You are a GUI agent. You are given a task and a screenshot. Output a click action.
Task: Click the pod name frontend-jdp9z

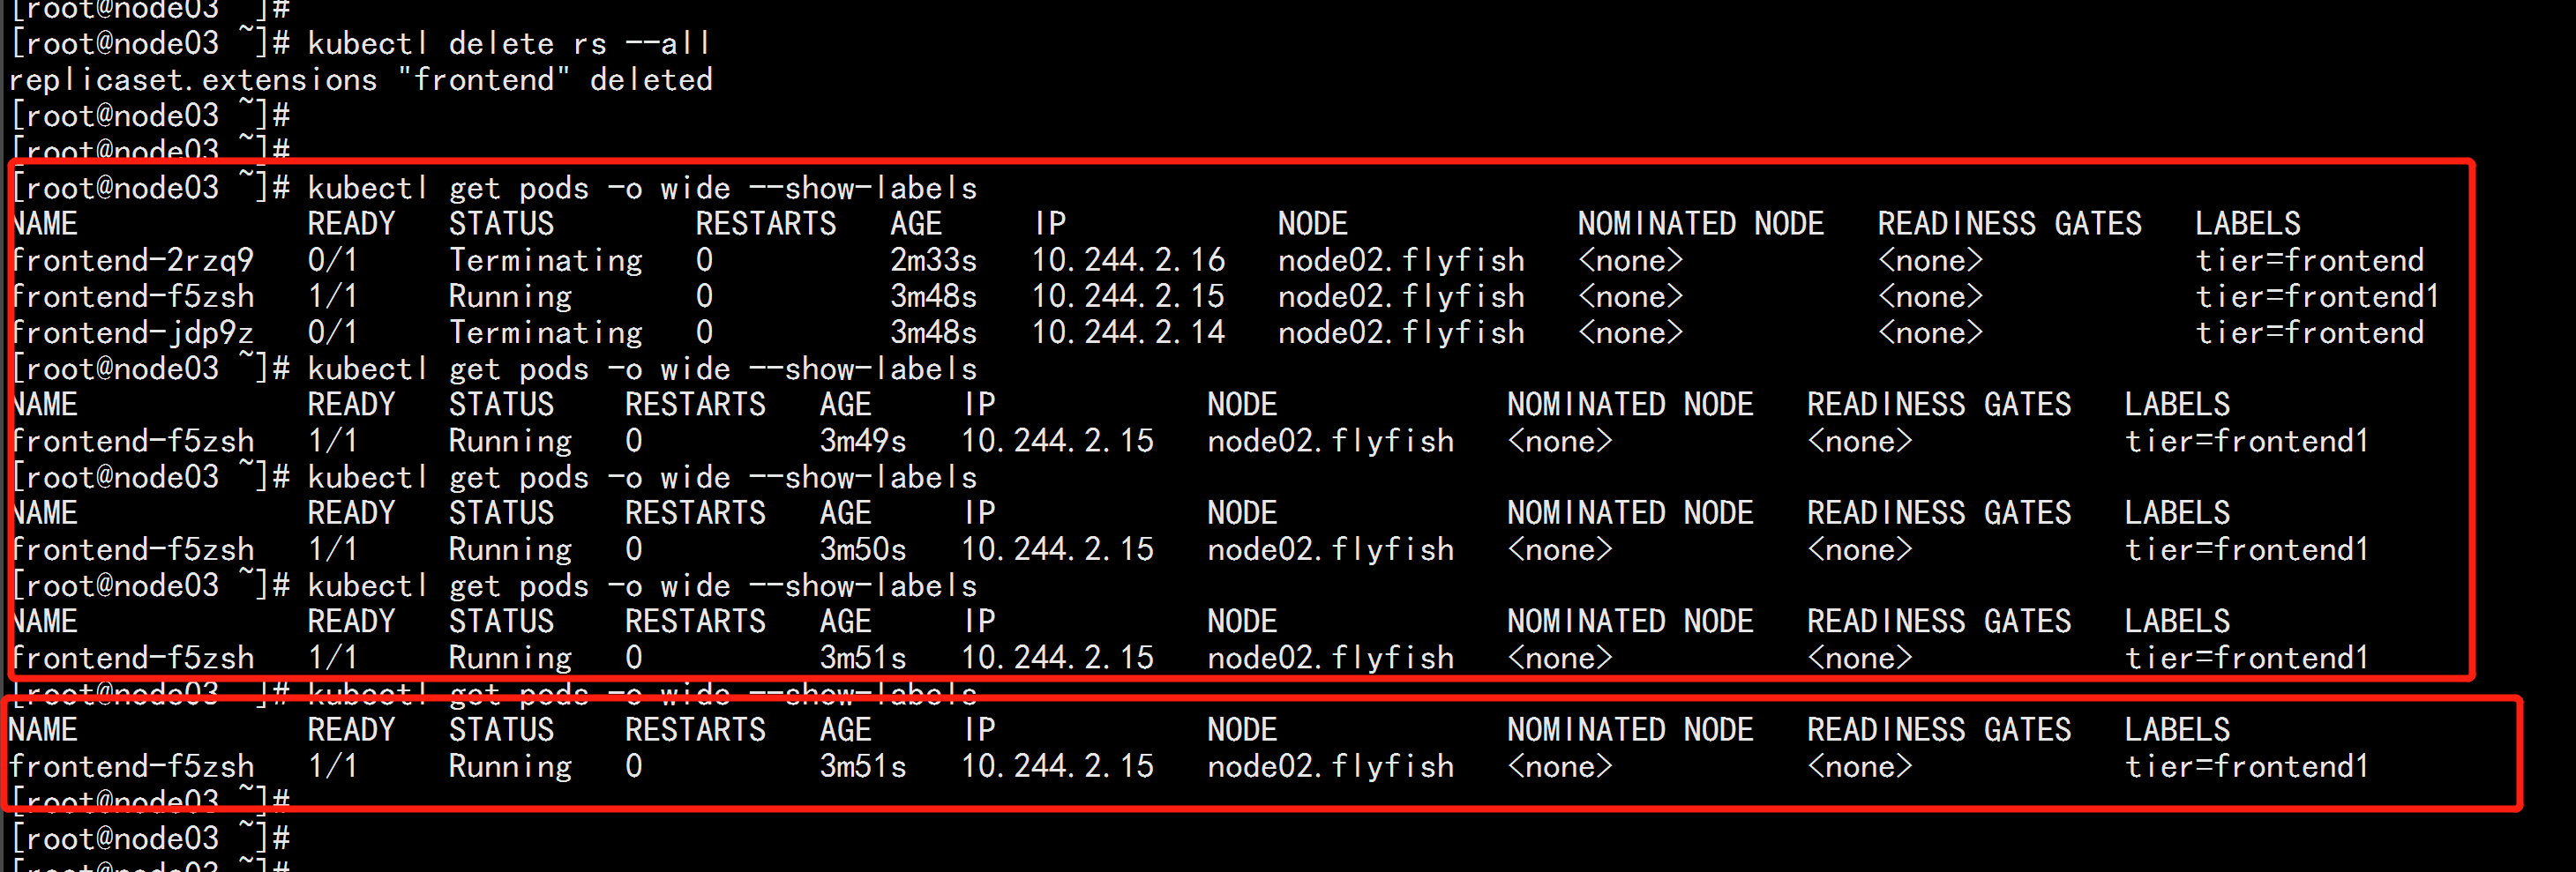pos(133,333)
